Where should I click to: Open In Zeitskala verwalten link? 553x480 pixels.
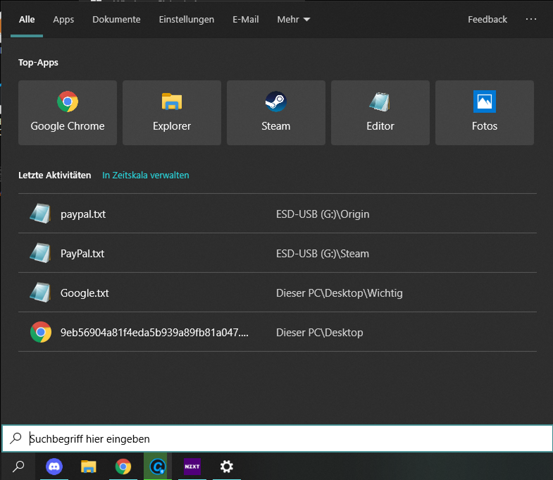pyautogui.click(x=146, y=175)
